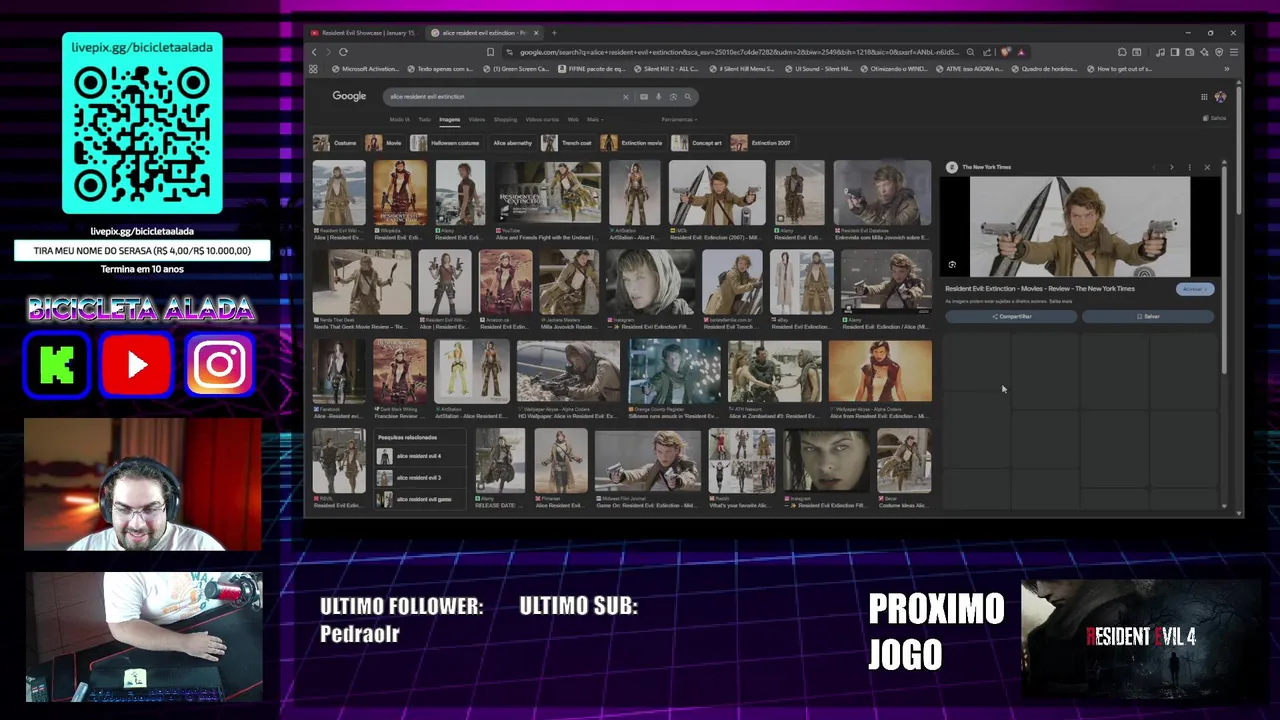The width and height of the screenshot is (1280, 720).
Task: Expand the Ferramentas tools dropdown
Action: coord(679,119)
